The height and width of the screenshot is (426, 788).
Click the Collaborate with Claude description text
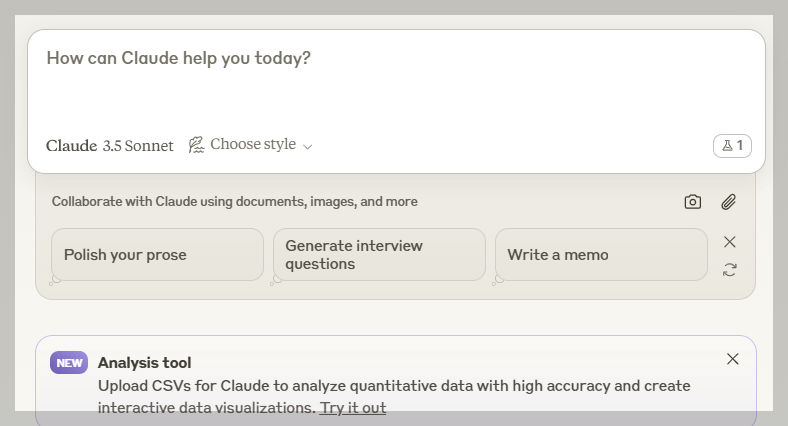coord(235,202)
